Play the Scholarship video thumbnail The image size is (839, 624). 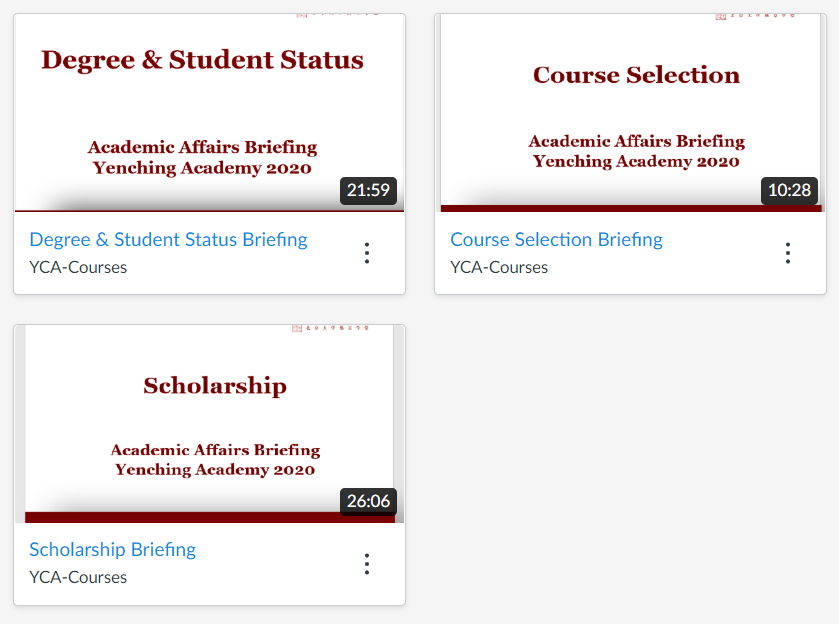click(209, 424)
